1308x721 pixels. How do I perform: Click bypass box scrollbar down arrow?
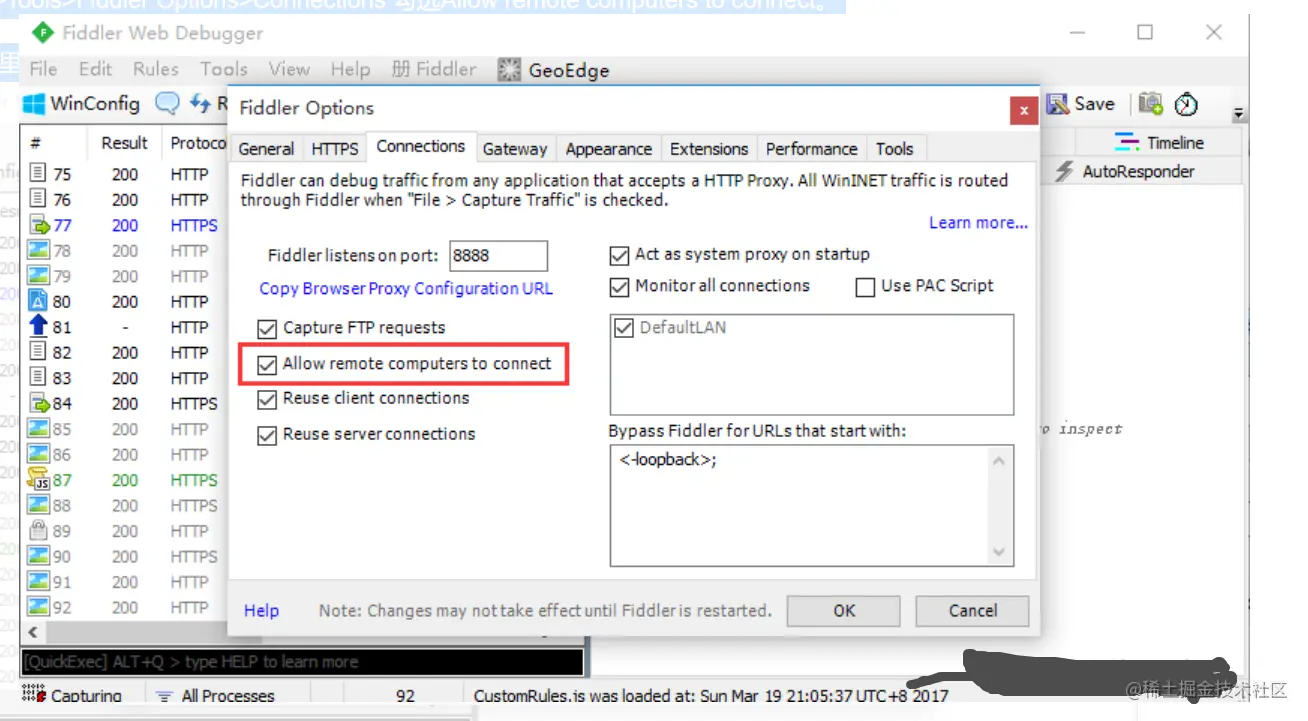(999, 553)
